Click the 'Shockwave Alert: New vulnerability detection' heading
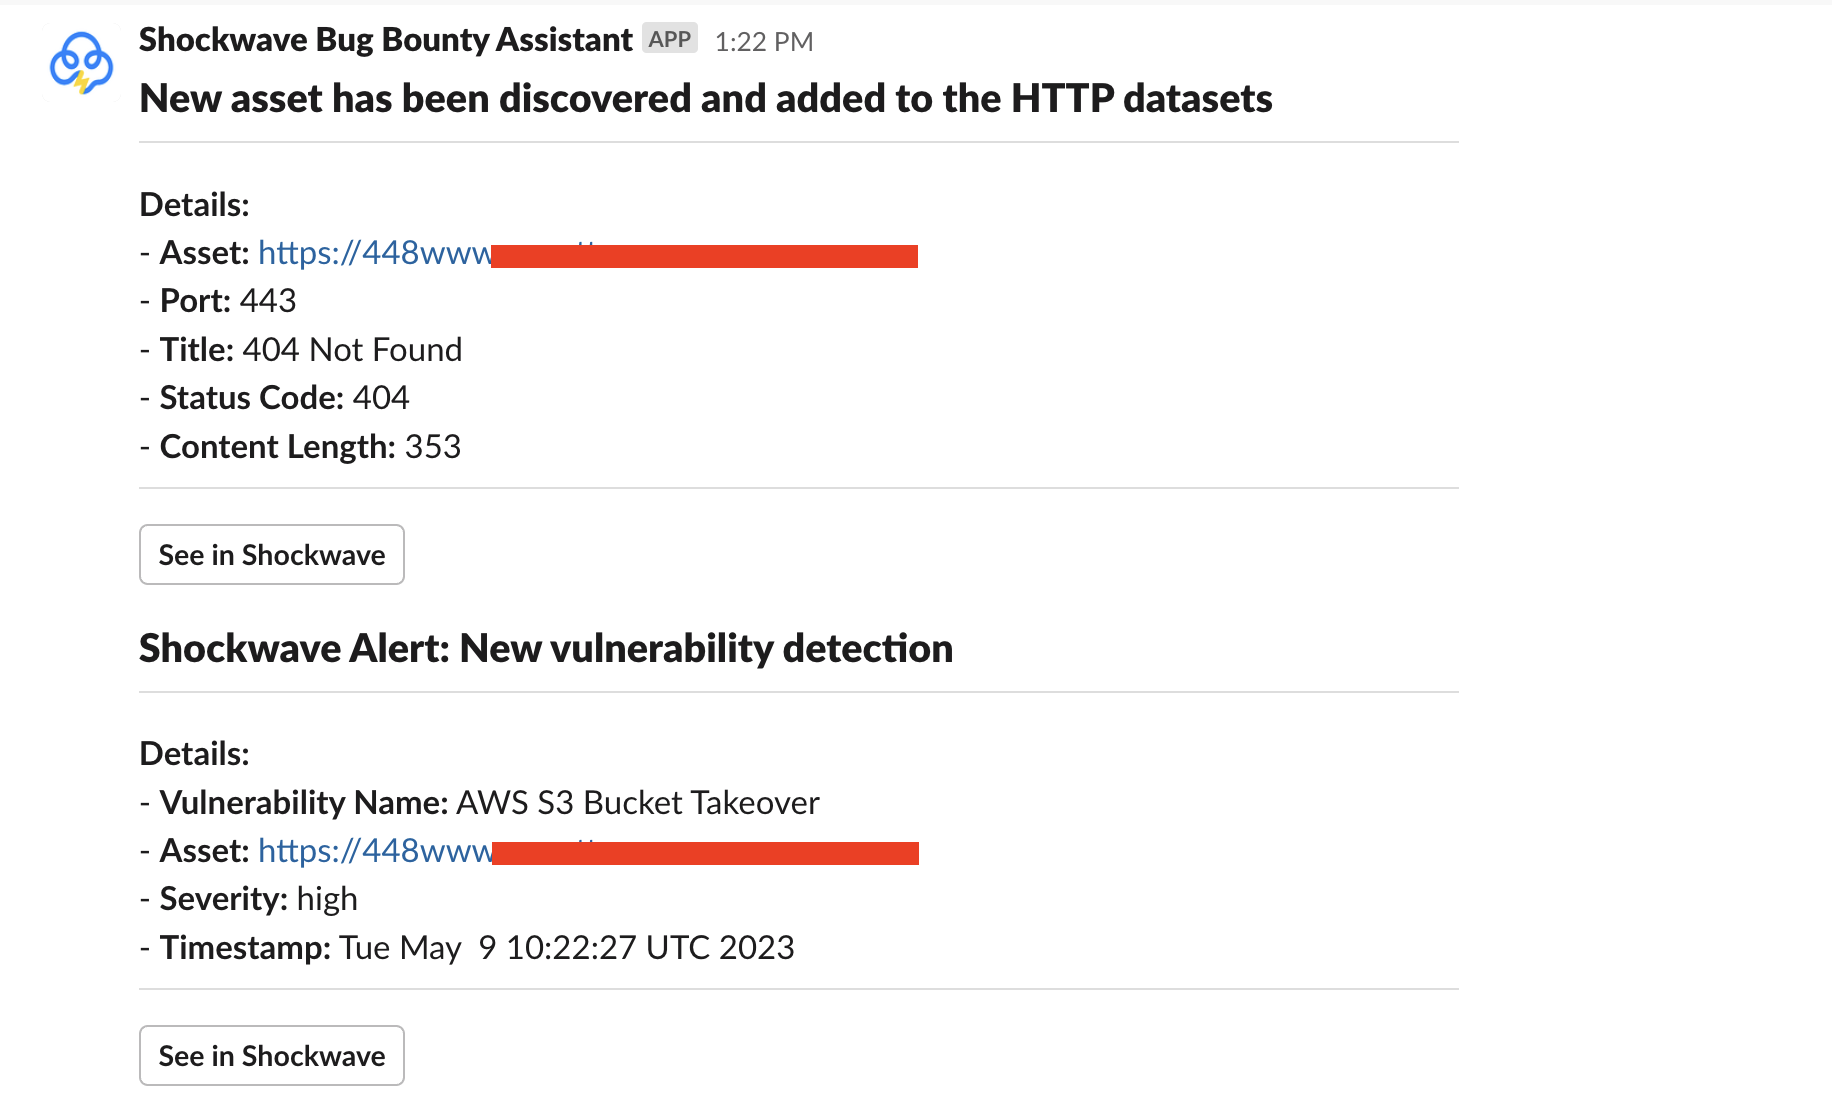The image size is (1832, 1098). tap(545, 648)
